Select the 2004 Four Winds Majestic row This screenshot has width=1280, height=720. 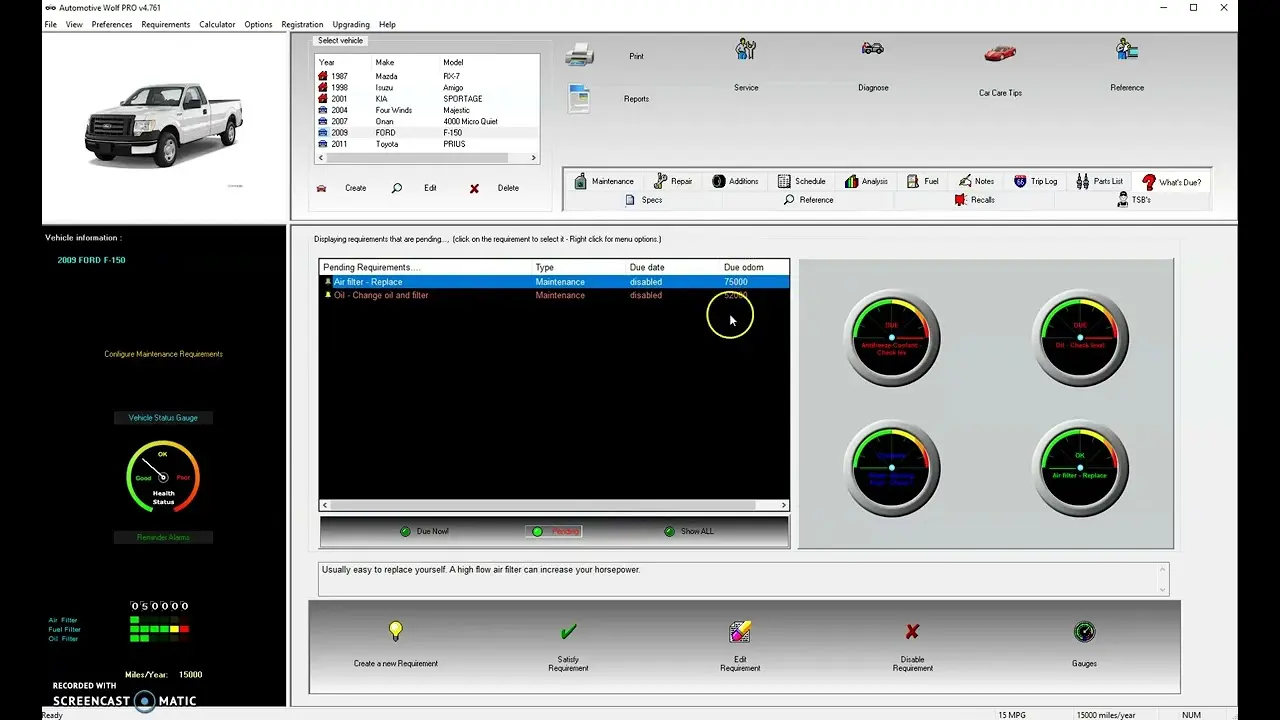click(x=427, y=110)
